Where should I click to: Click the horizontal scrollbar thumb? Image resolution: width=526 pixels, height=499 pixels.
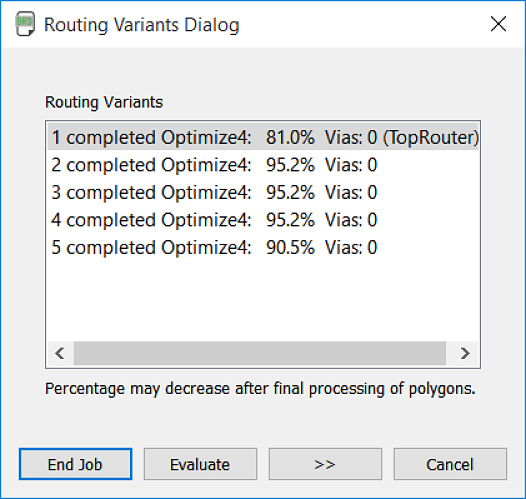(260, 353)
